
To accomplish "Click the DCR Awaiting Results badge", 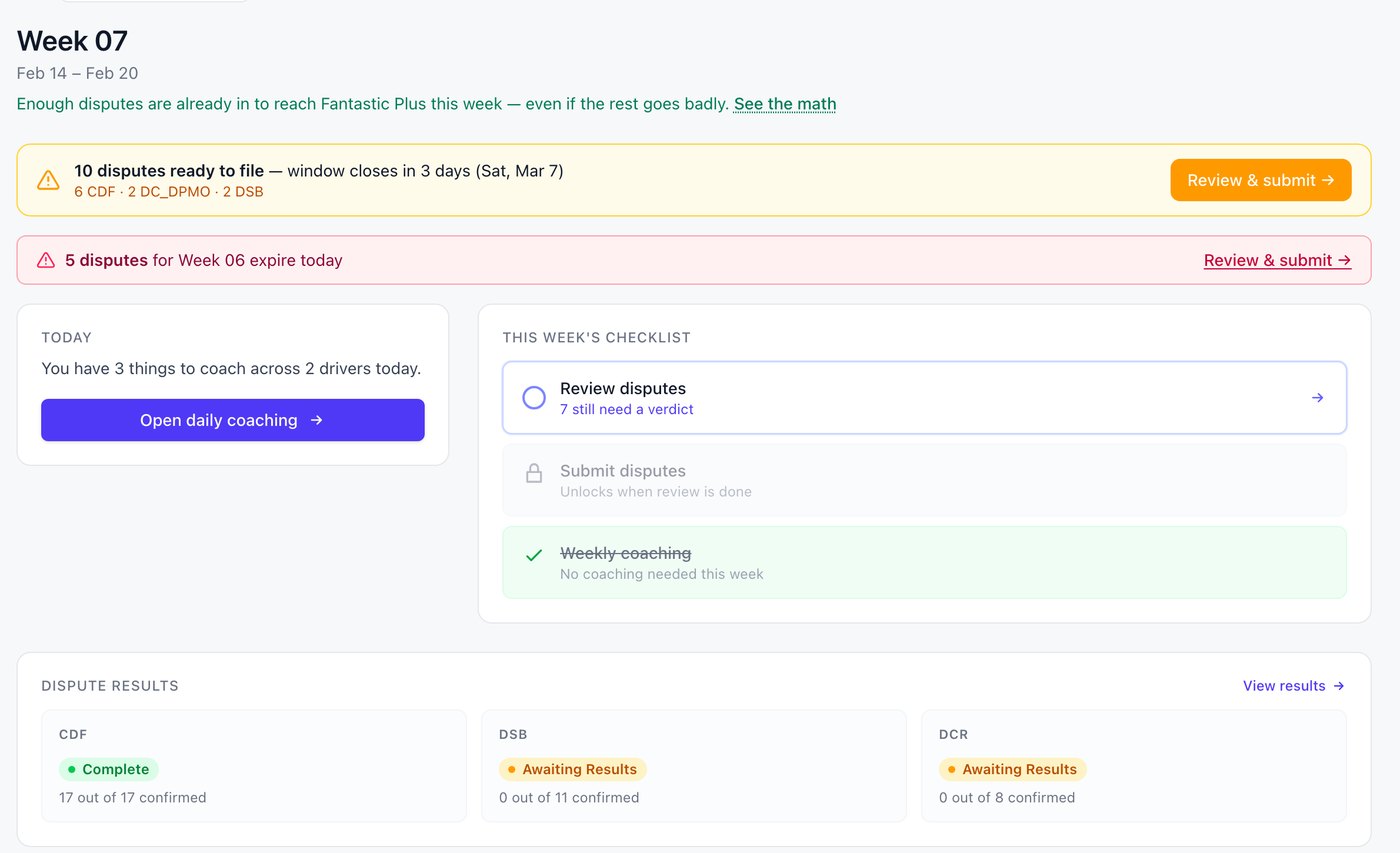I will 1013,769.
